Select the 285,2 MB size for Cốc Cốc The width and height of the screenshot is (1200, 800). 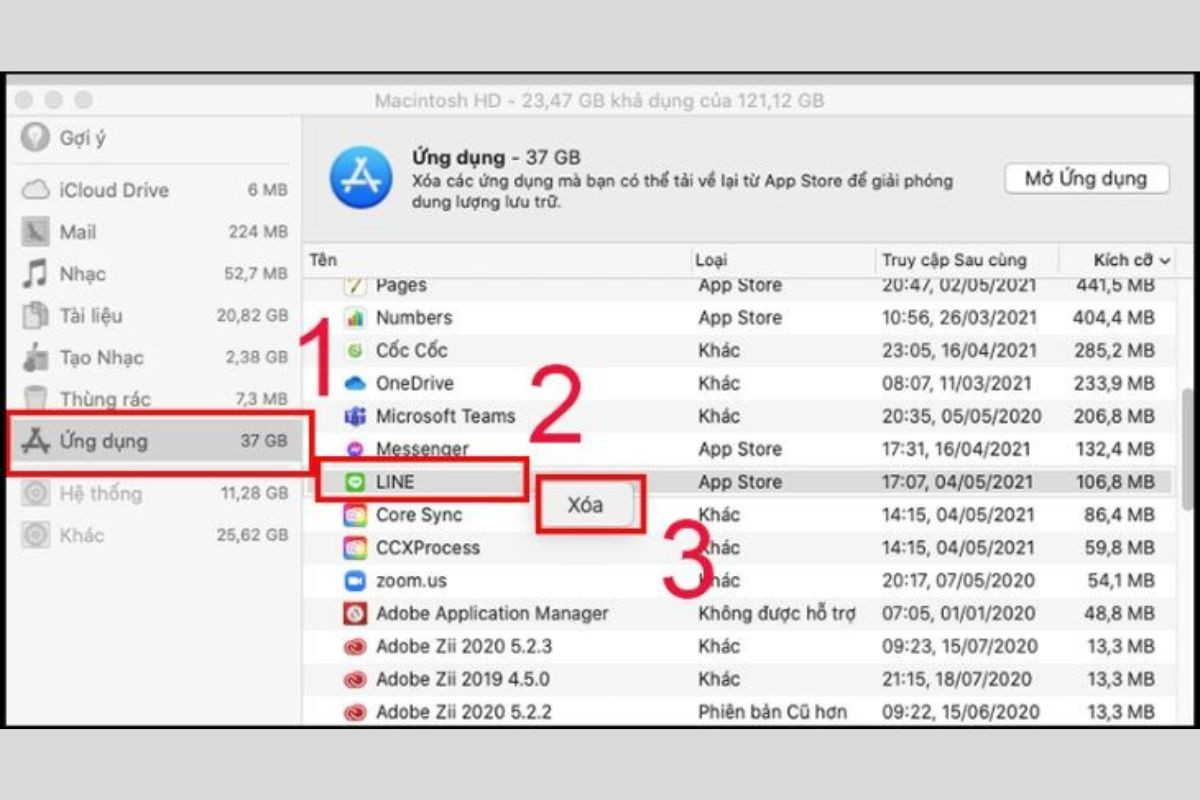point(1114,351)
